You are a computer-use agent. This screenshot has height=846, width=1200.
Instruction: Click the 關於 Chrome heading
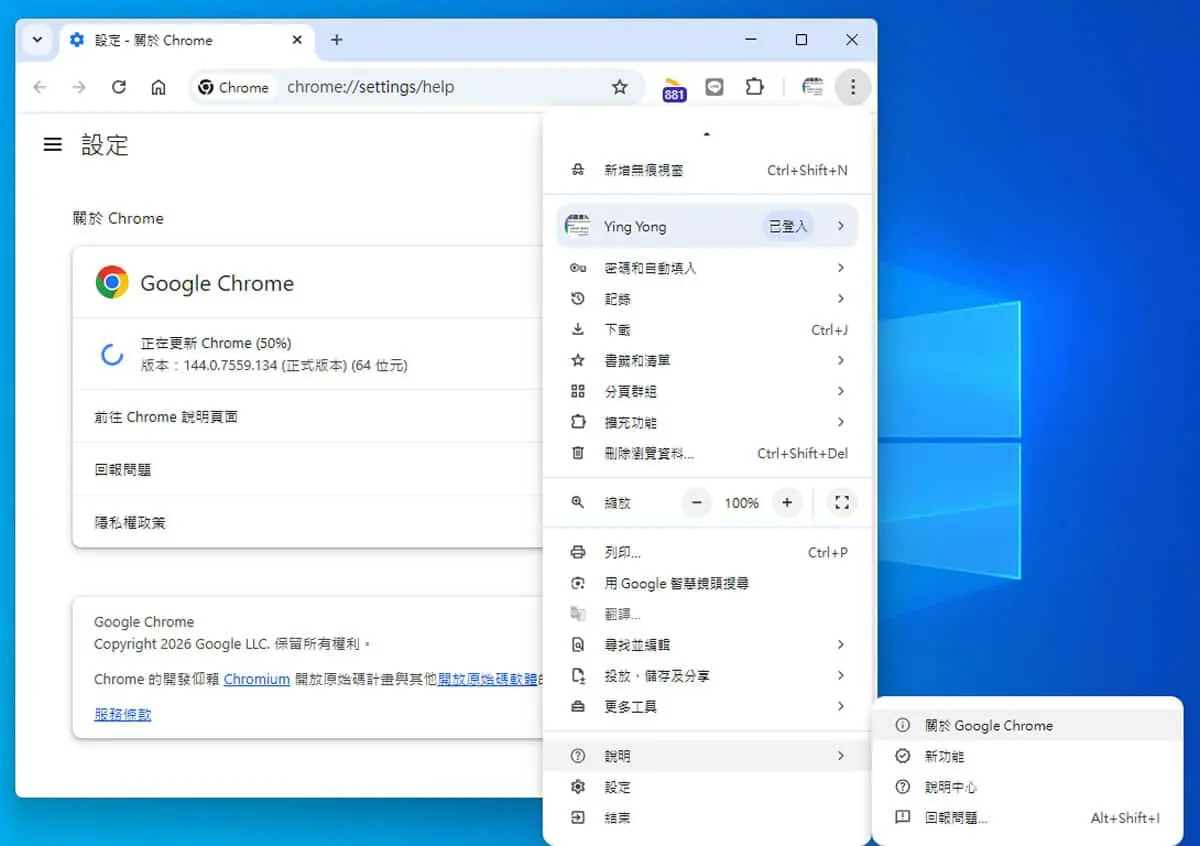click(118, 218)
